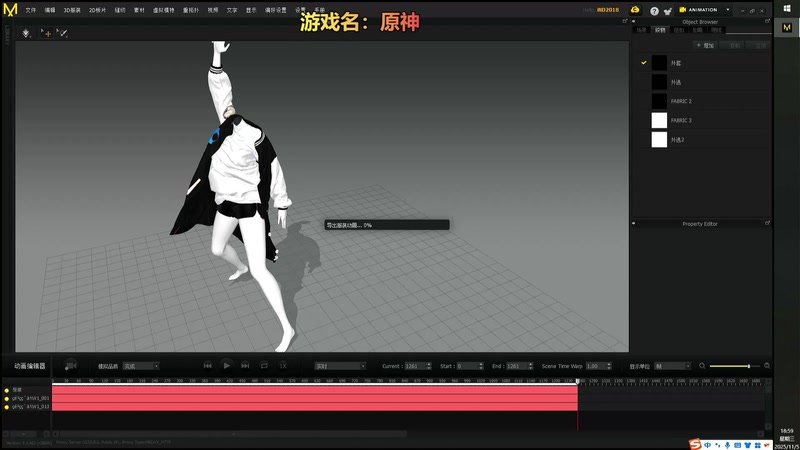This screenshot has width=800, height=450.
Task: Open the 缝纫 (Sewing) menu
Action: tap(120, 10)
